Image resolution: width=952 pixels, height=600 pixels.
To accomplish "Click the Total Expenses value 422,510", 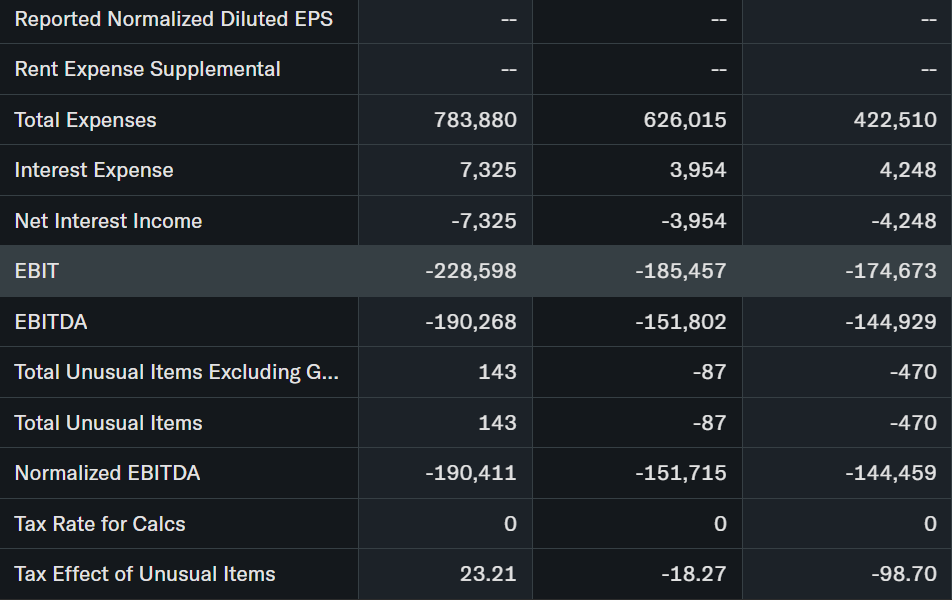I will 895,120.
